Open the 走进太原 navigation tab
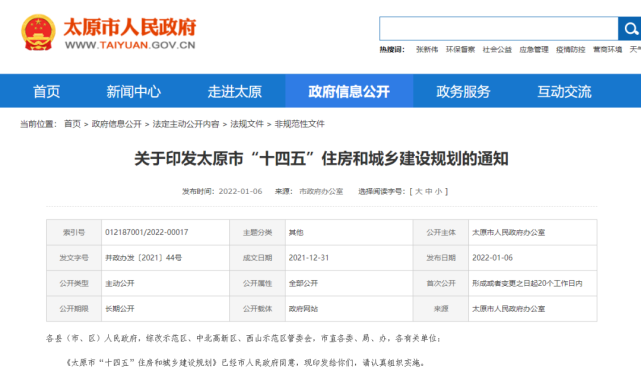Screen dimensions: 641x382 click(x=235, y=91)
